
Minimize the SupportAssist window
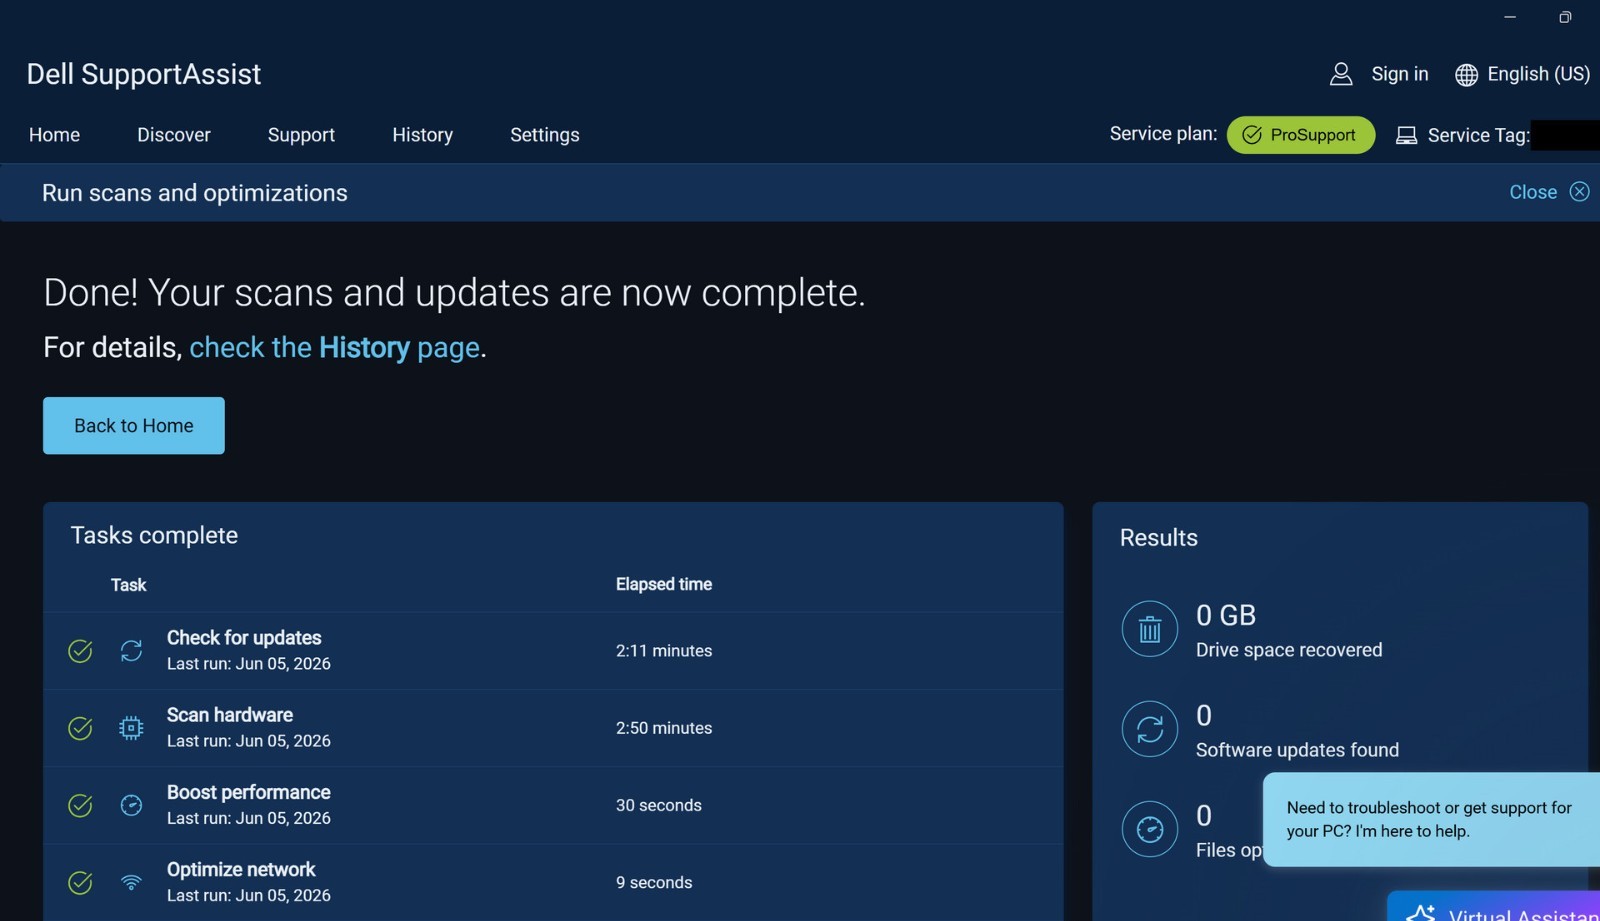click(x=1510, y=17)
